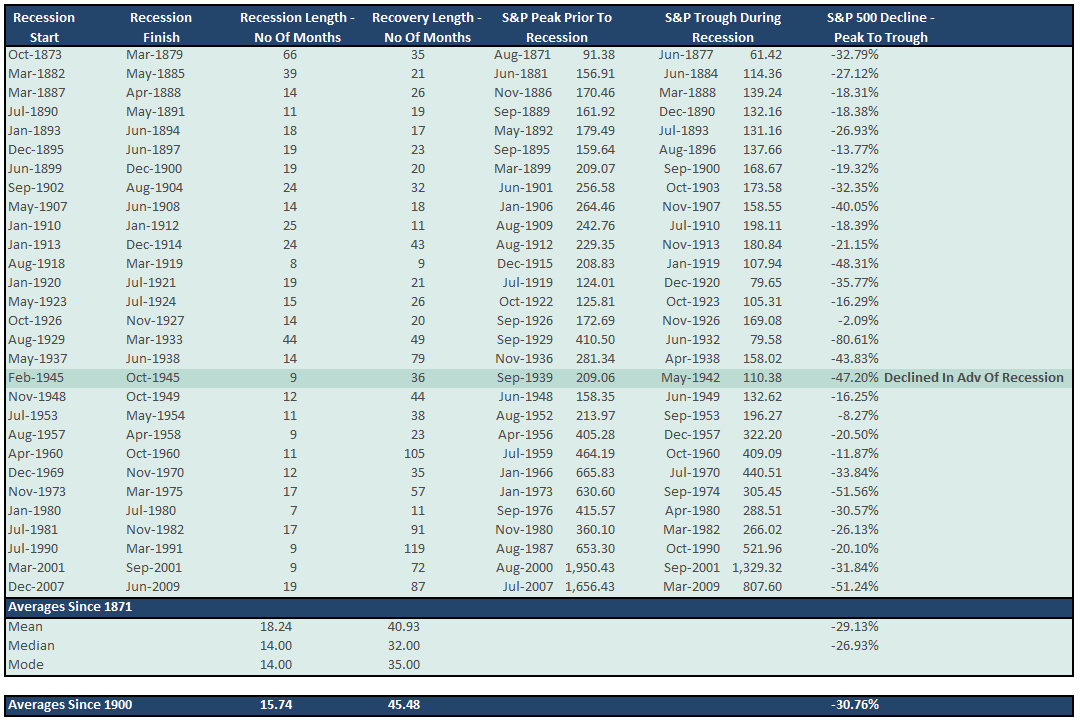Select the Averages Since 1871 section header
Image resolution: width=1080 pixels, height=721 pixels.
coord(70,607)
